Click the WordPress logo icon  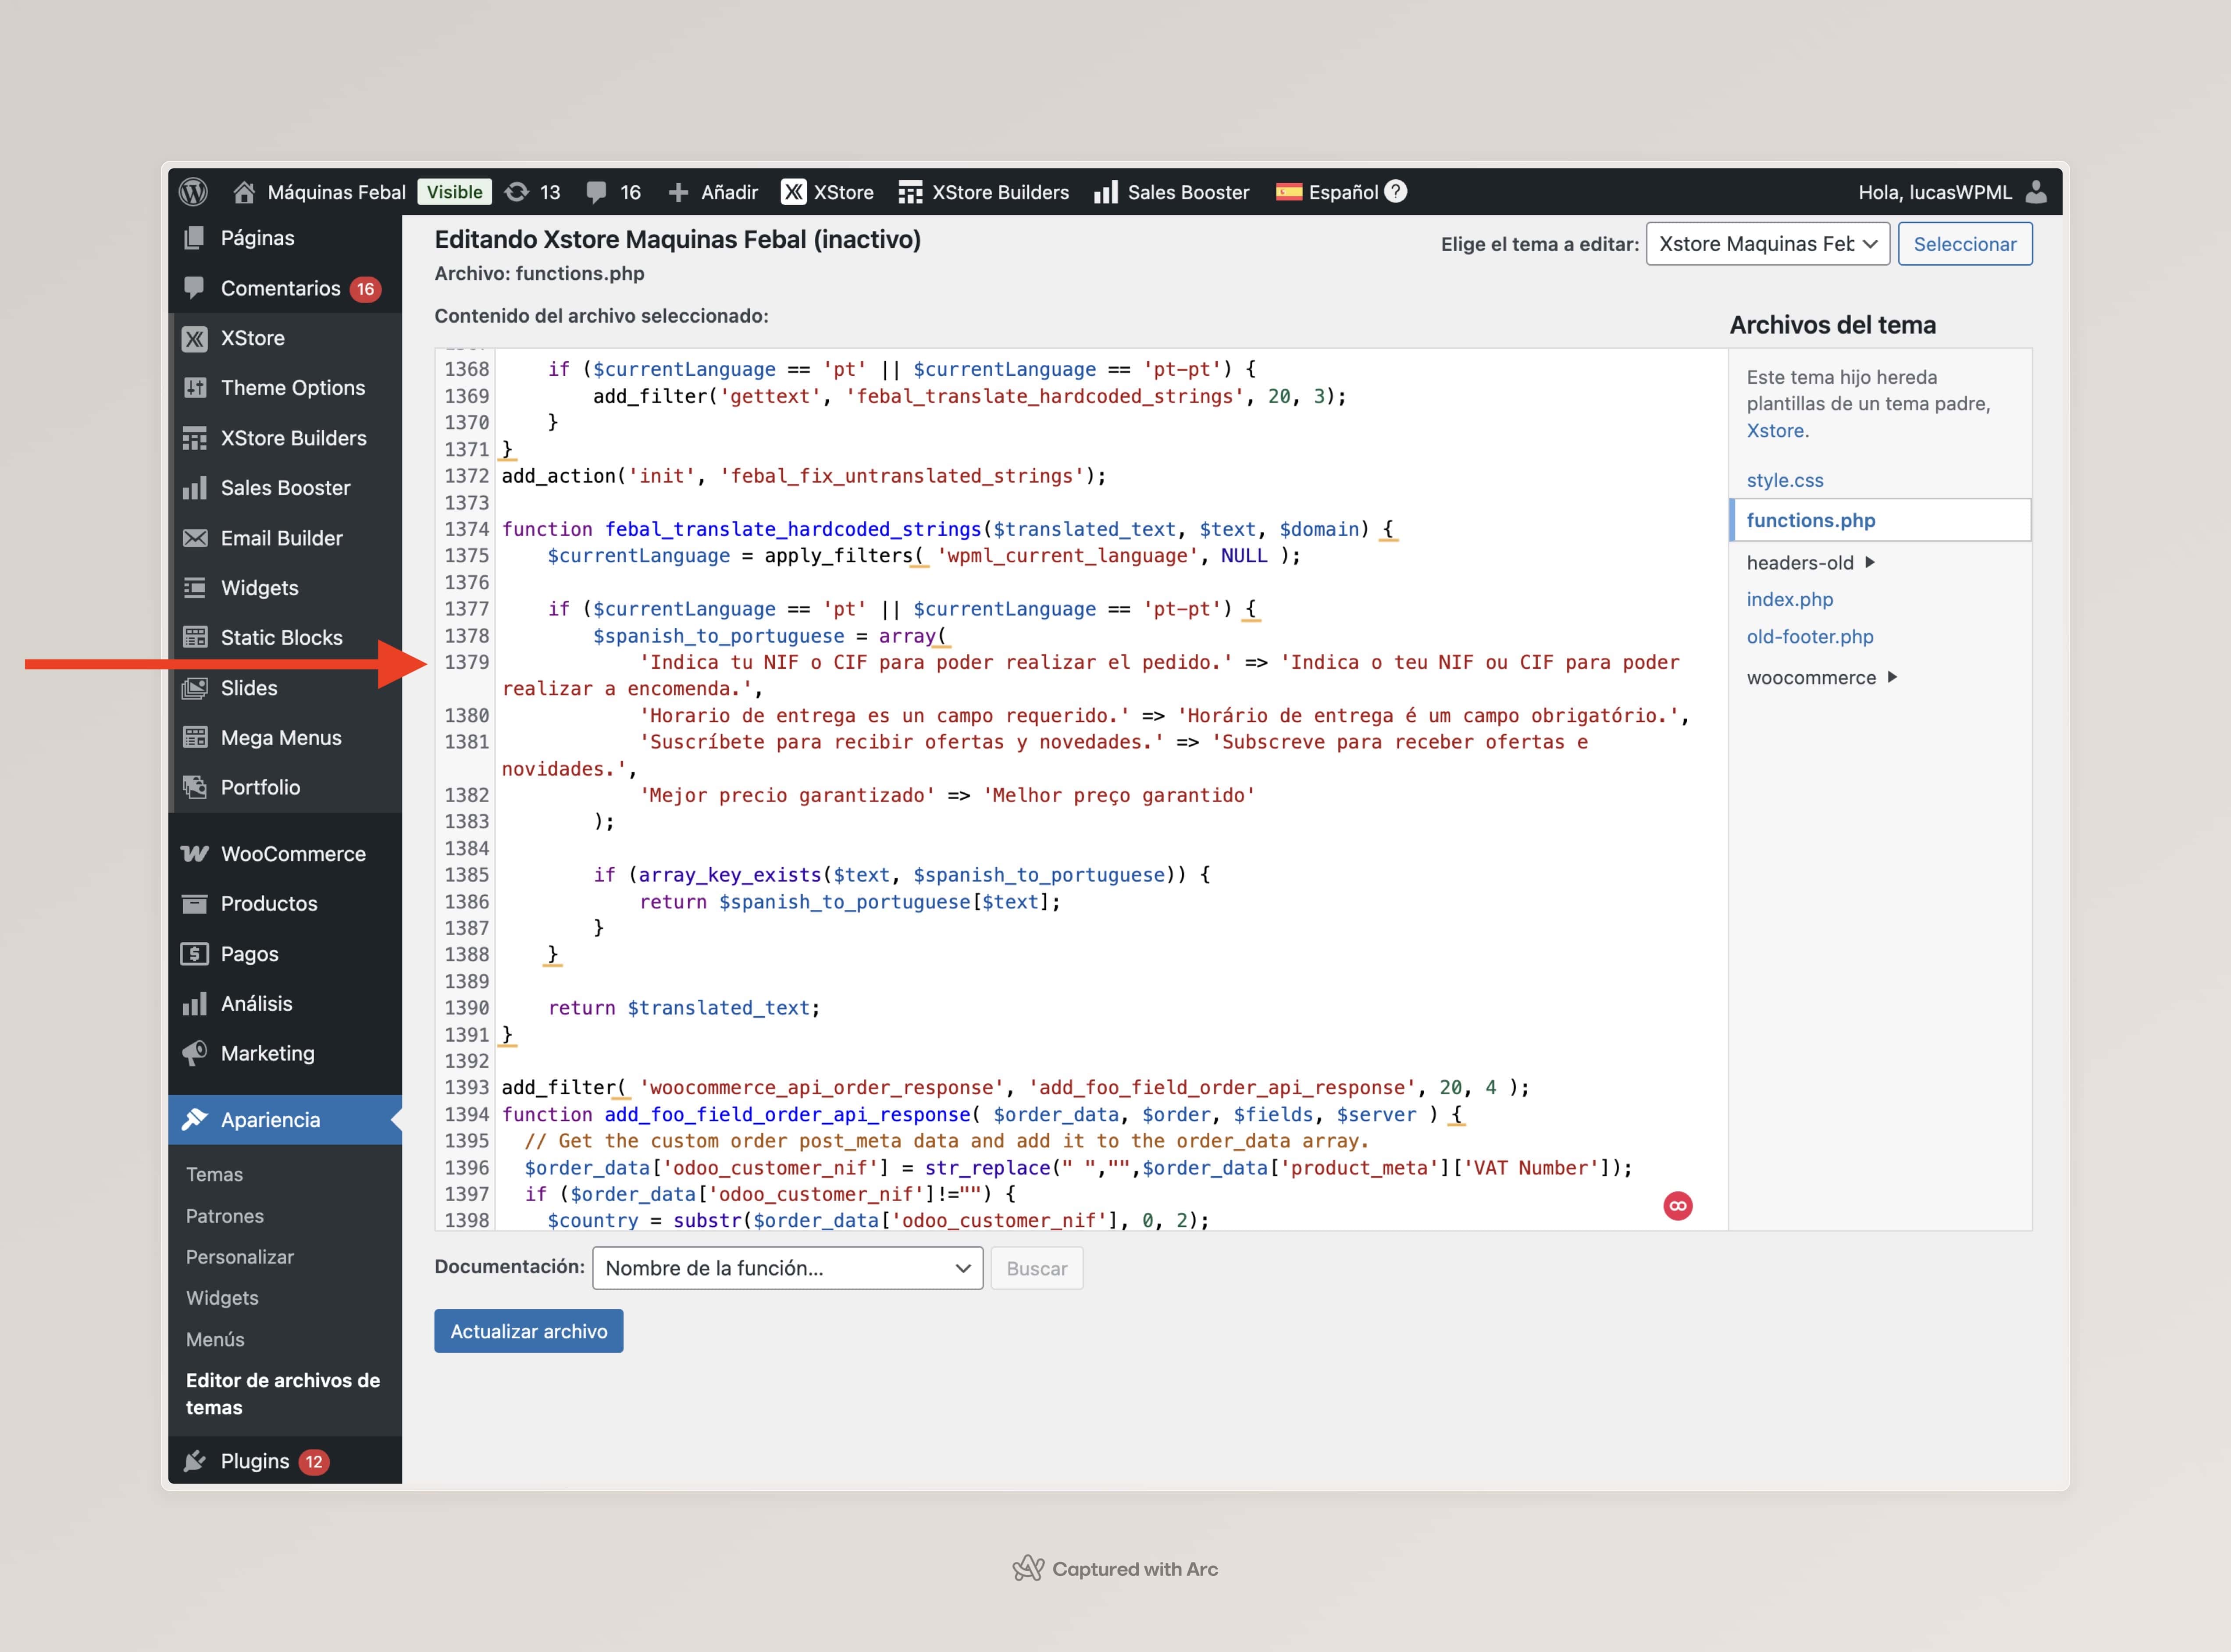[x=193, y=192]
